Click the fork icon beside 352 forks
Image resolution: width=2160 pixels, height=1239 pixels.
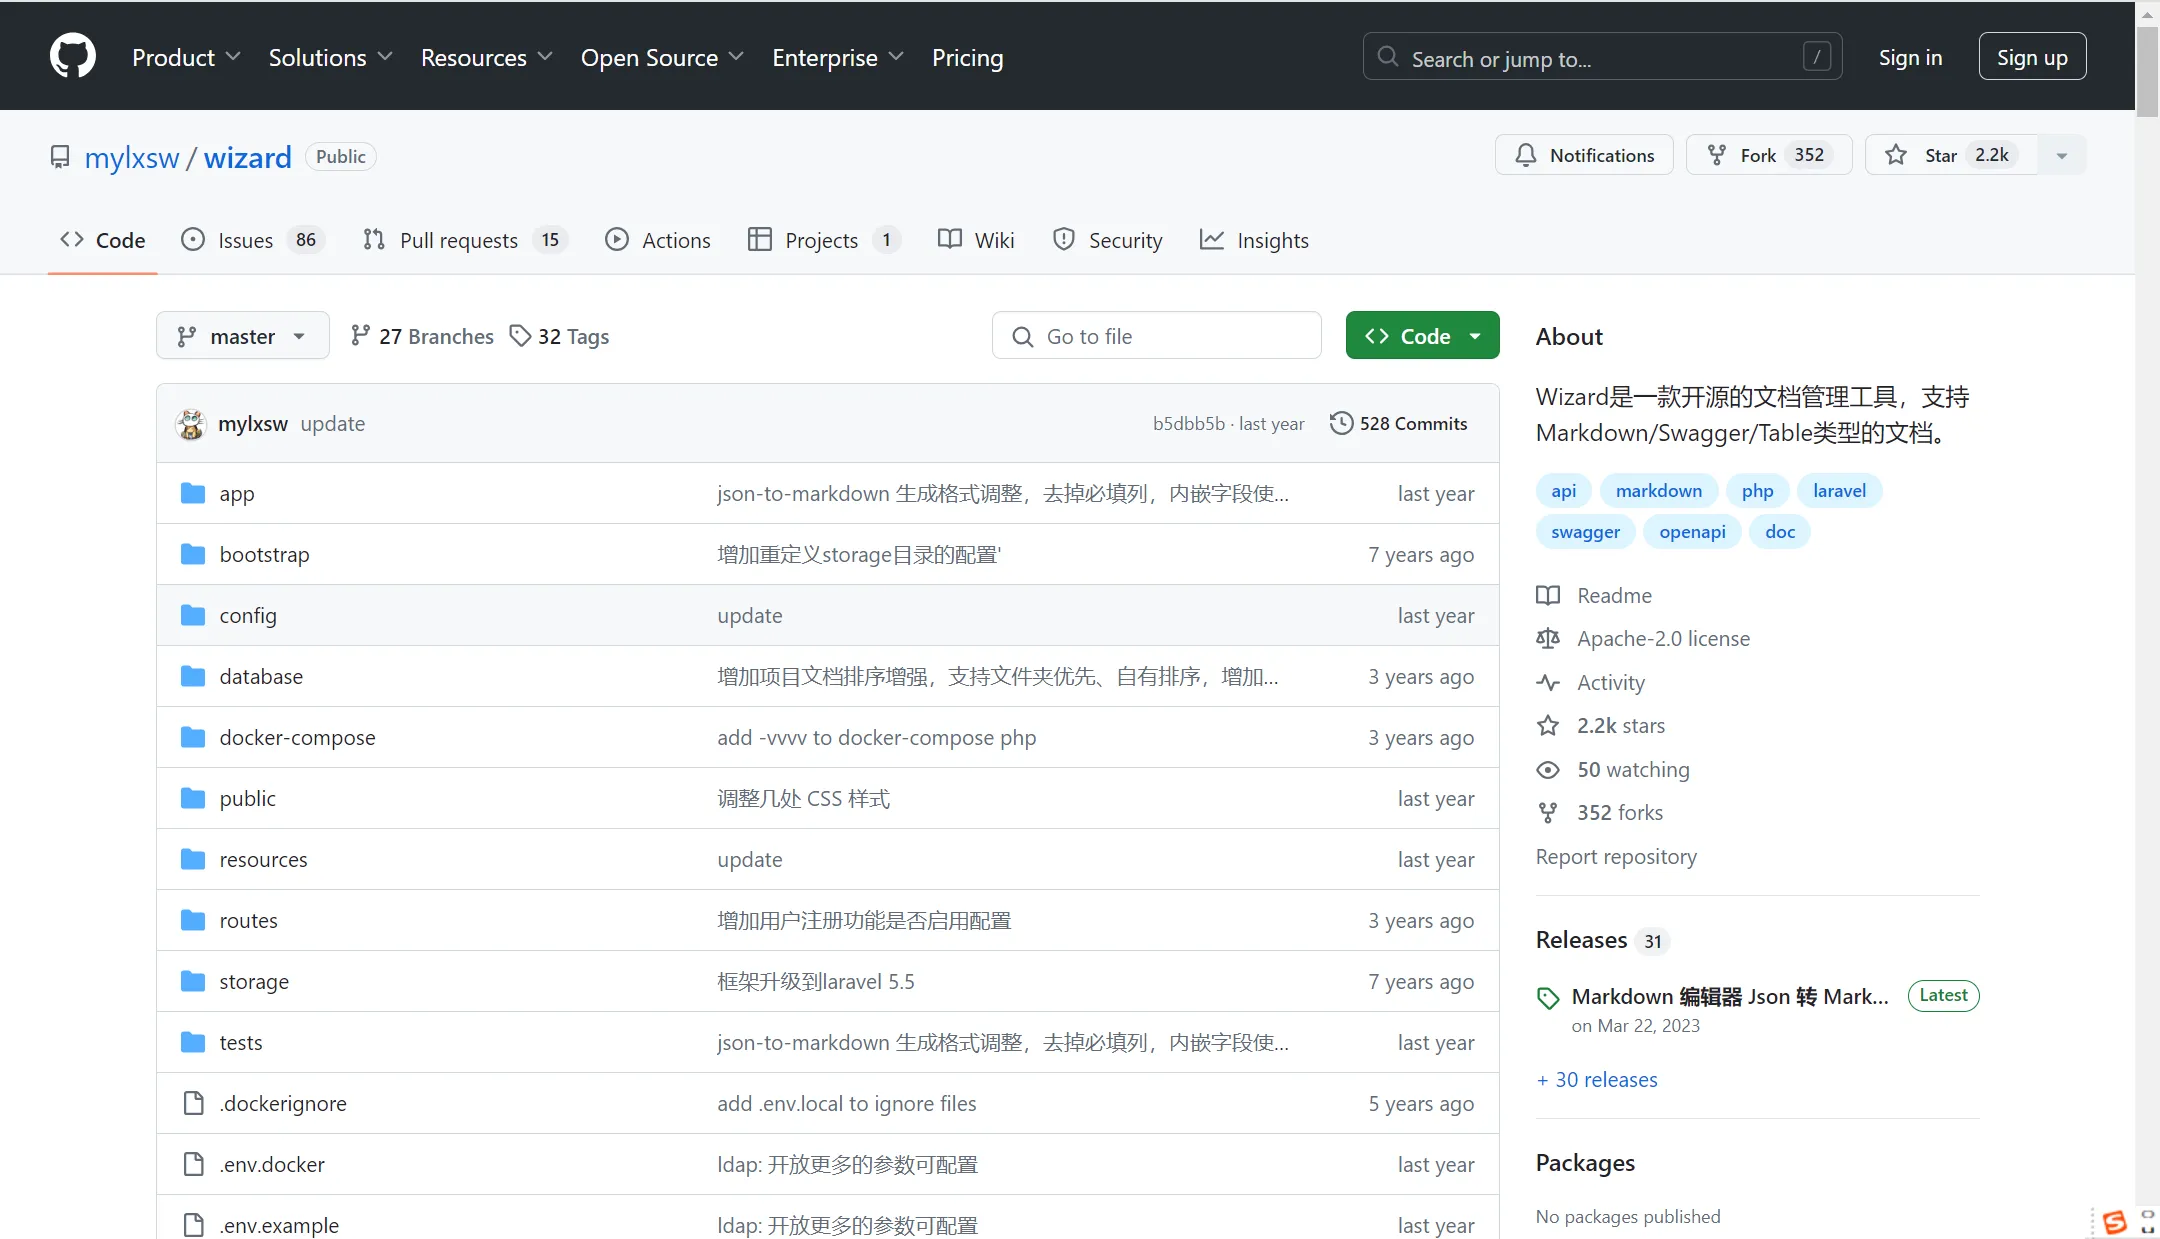[1548, 812]
